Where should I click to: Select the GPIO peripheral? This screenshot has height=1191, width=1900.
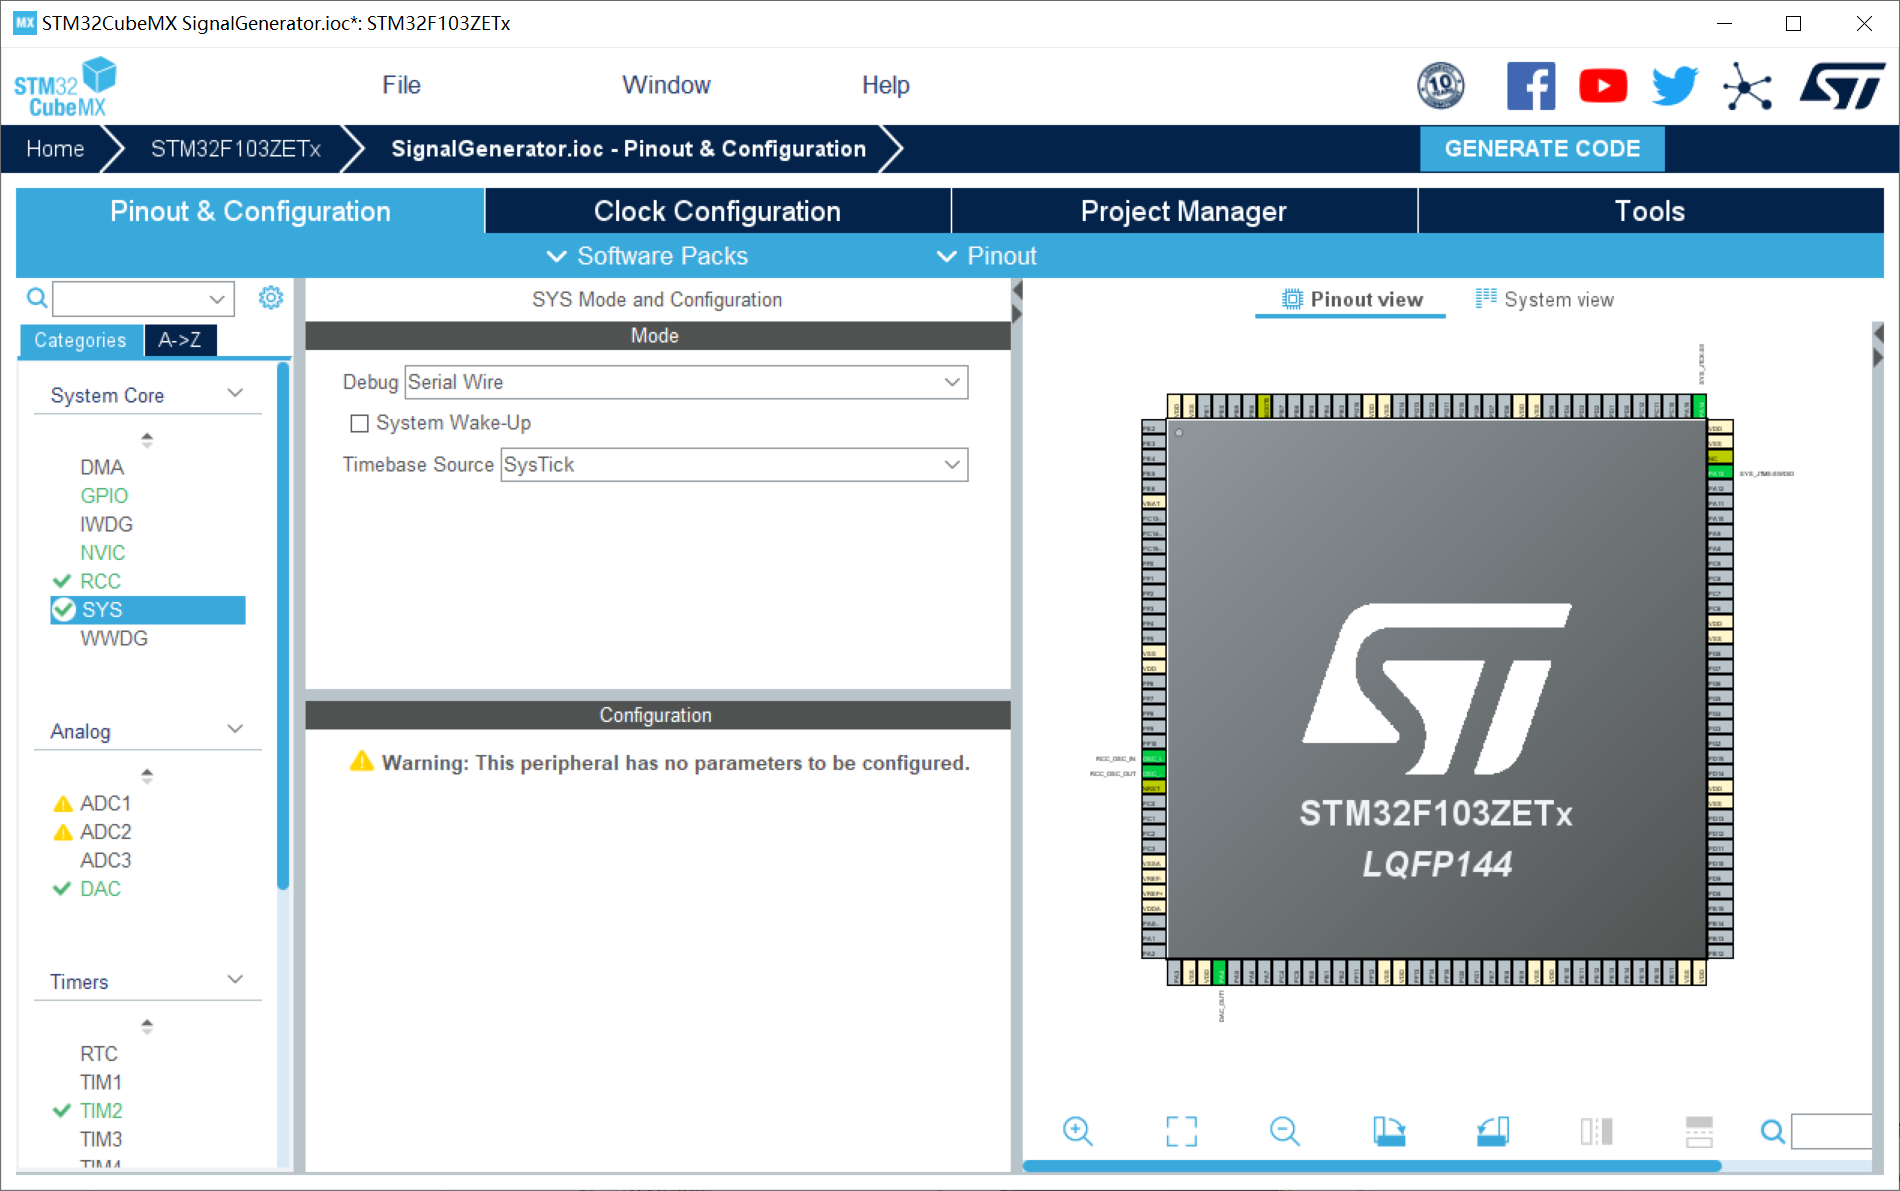tap(104, 496)
